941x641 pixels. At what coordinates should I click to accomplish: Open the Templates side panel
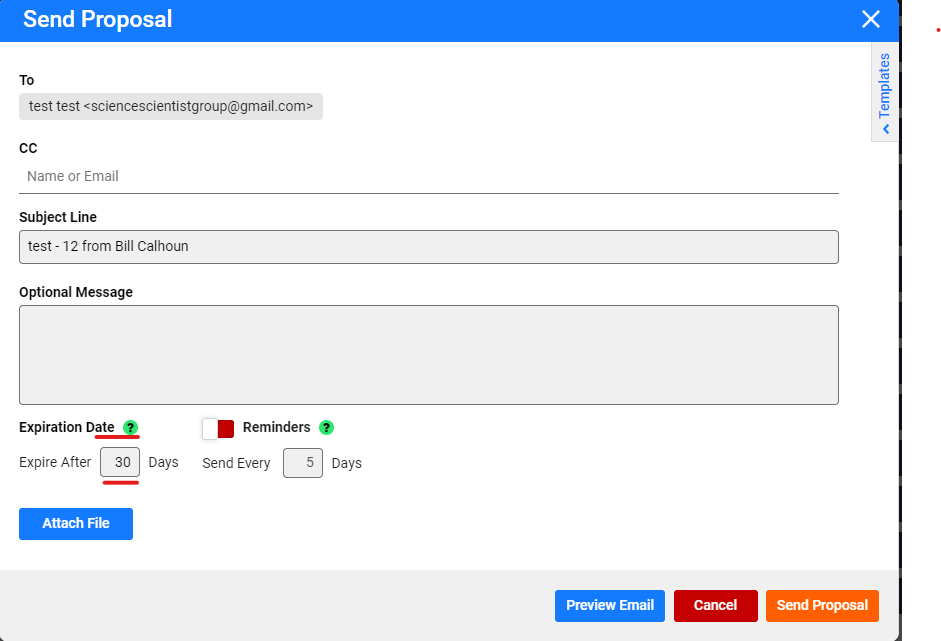[885, 92]
